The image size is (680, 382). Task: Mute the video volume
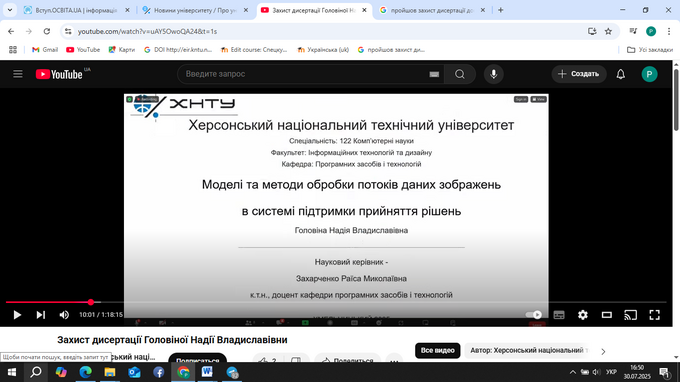(64, 315)
